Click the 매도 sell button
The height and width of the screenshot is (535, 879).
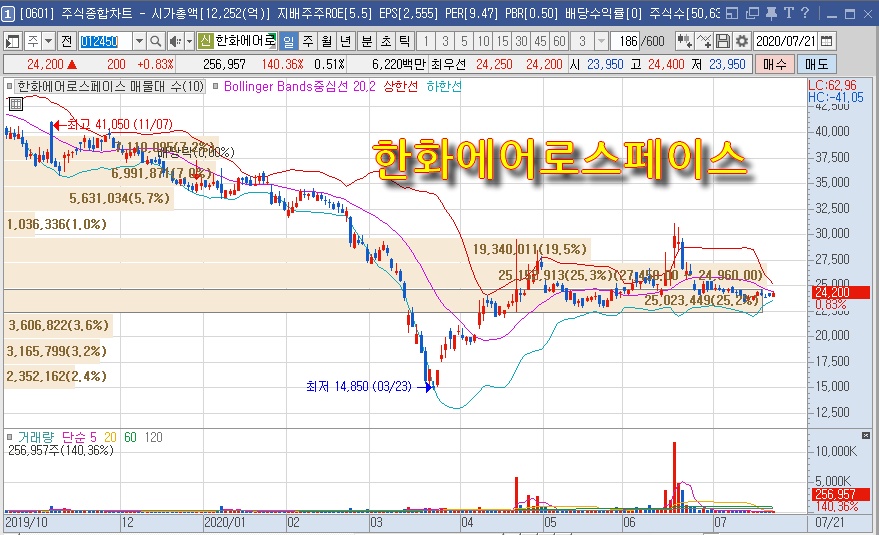[x=816, y=64]
